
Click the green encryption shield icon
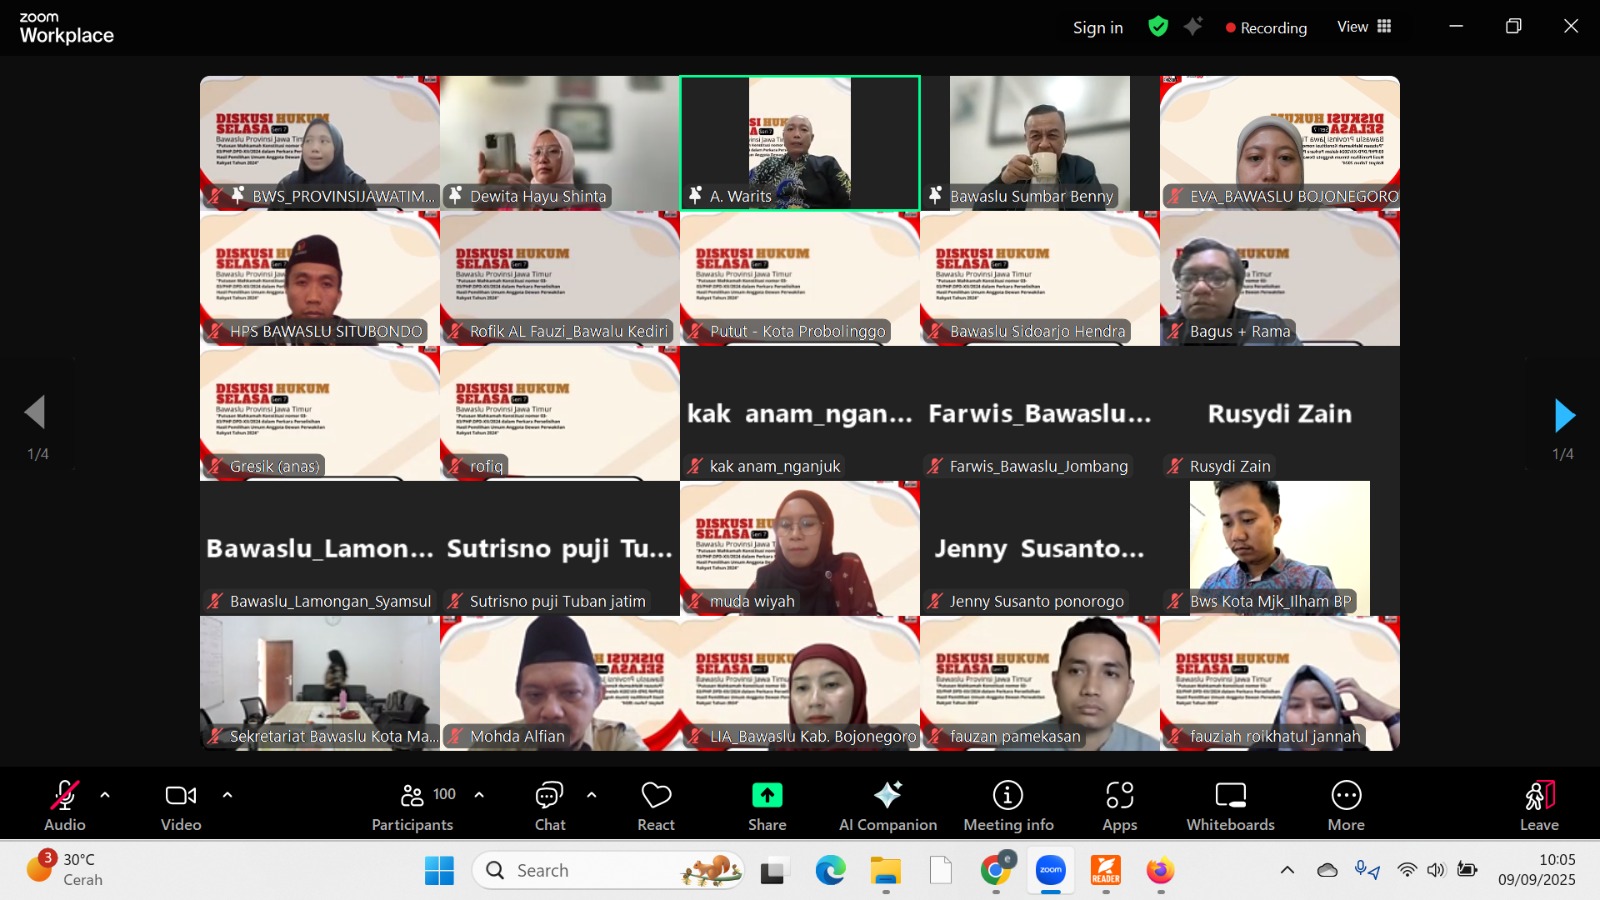point(1158,27)
